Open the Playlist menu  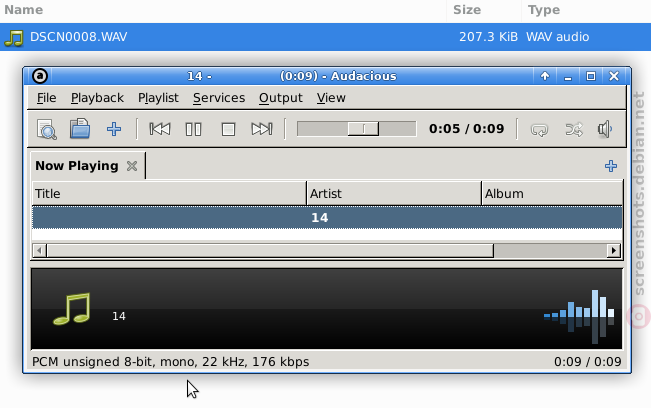tap(158, 98)
